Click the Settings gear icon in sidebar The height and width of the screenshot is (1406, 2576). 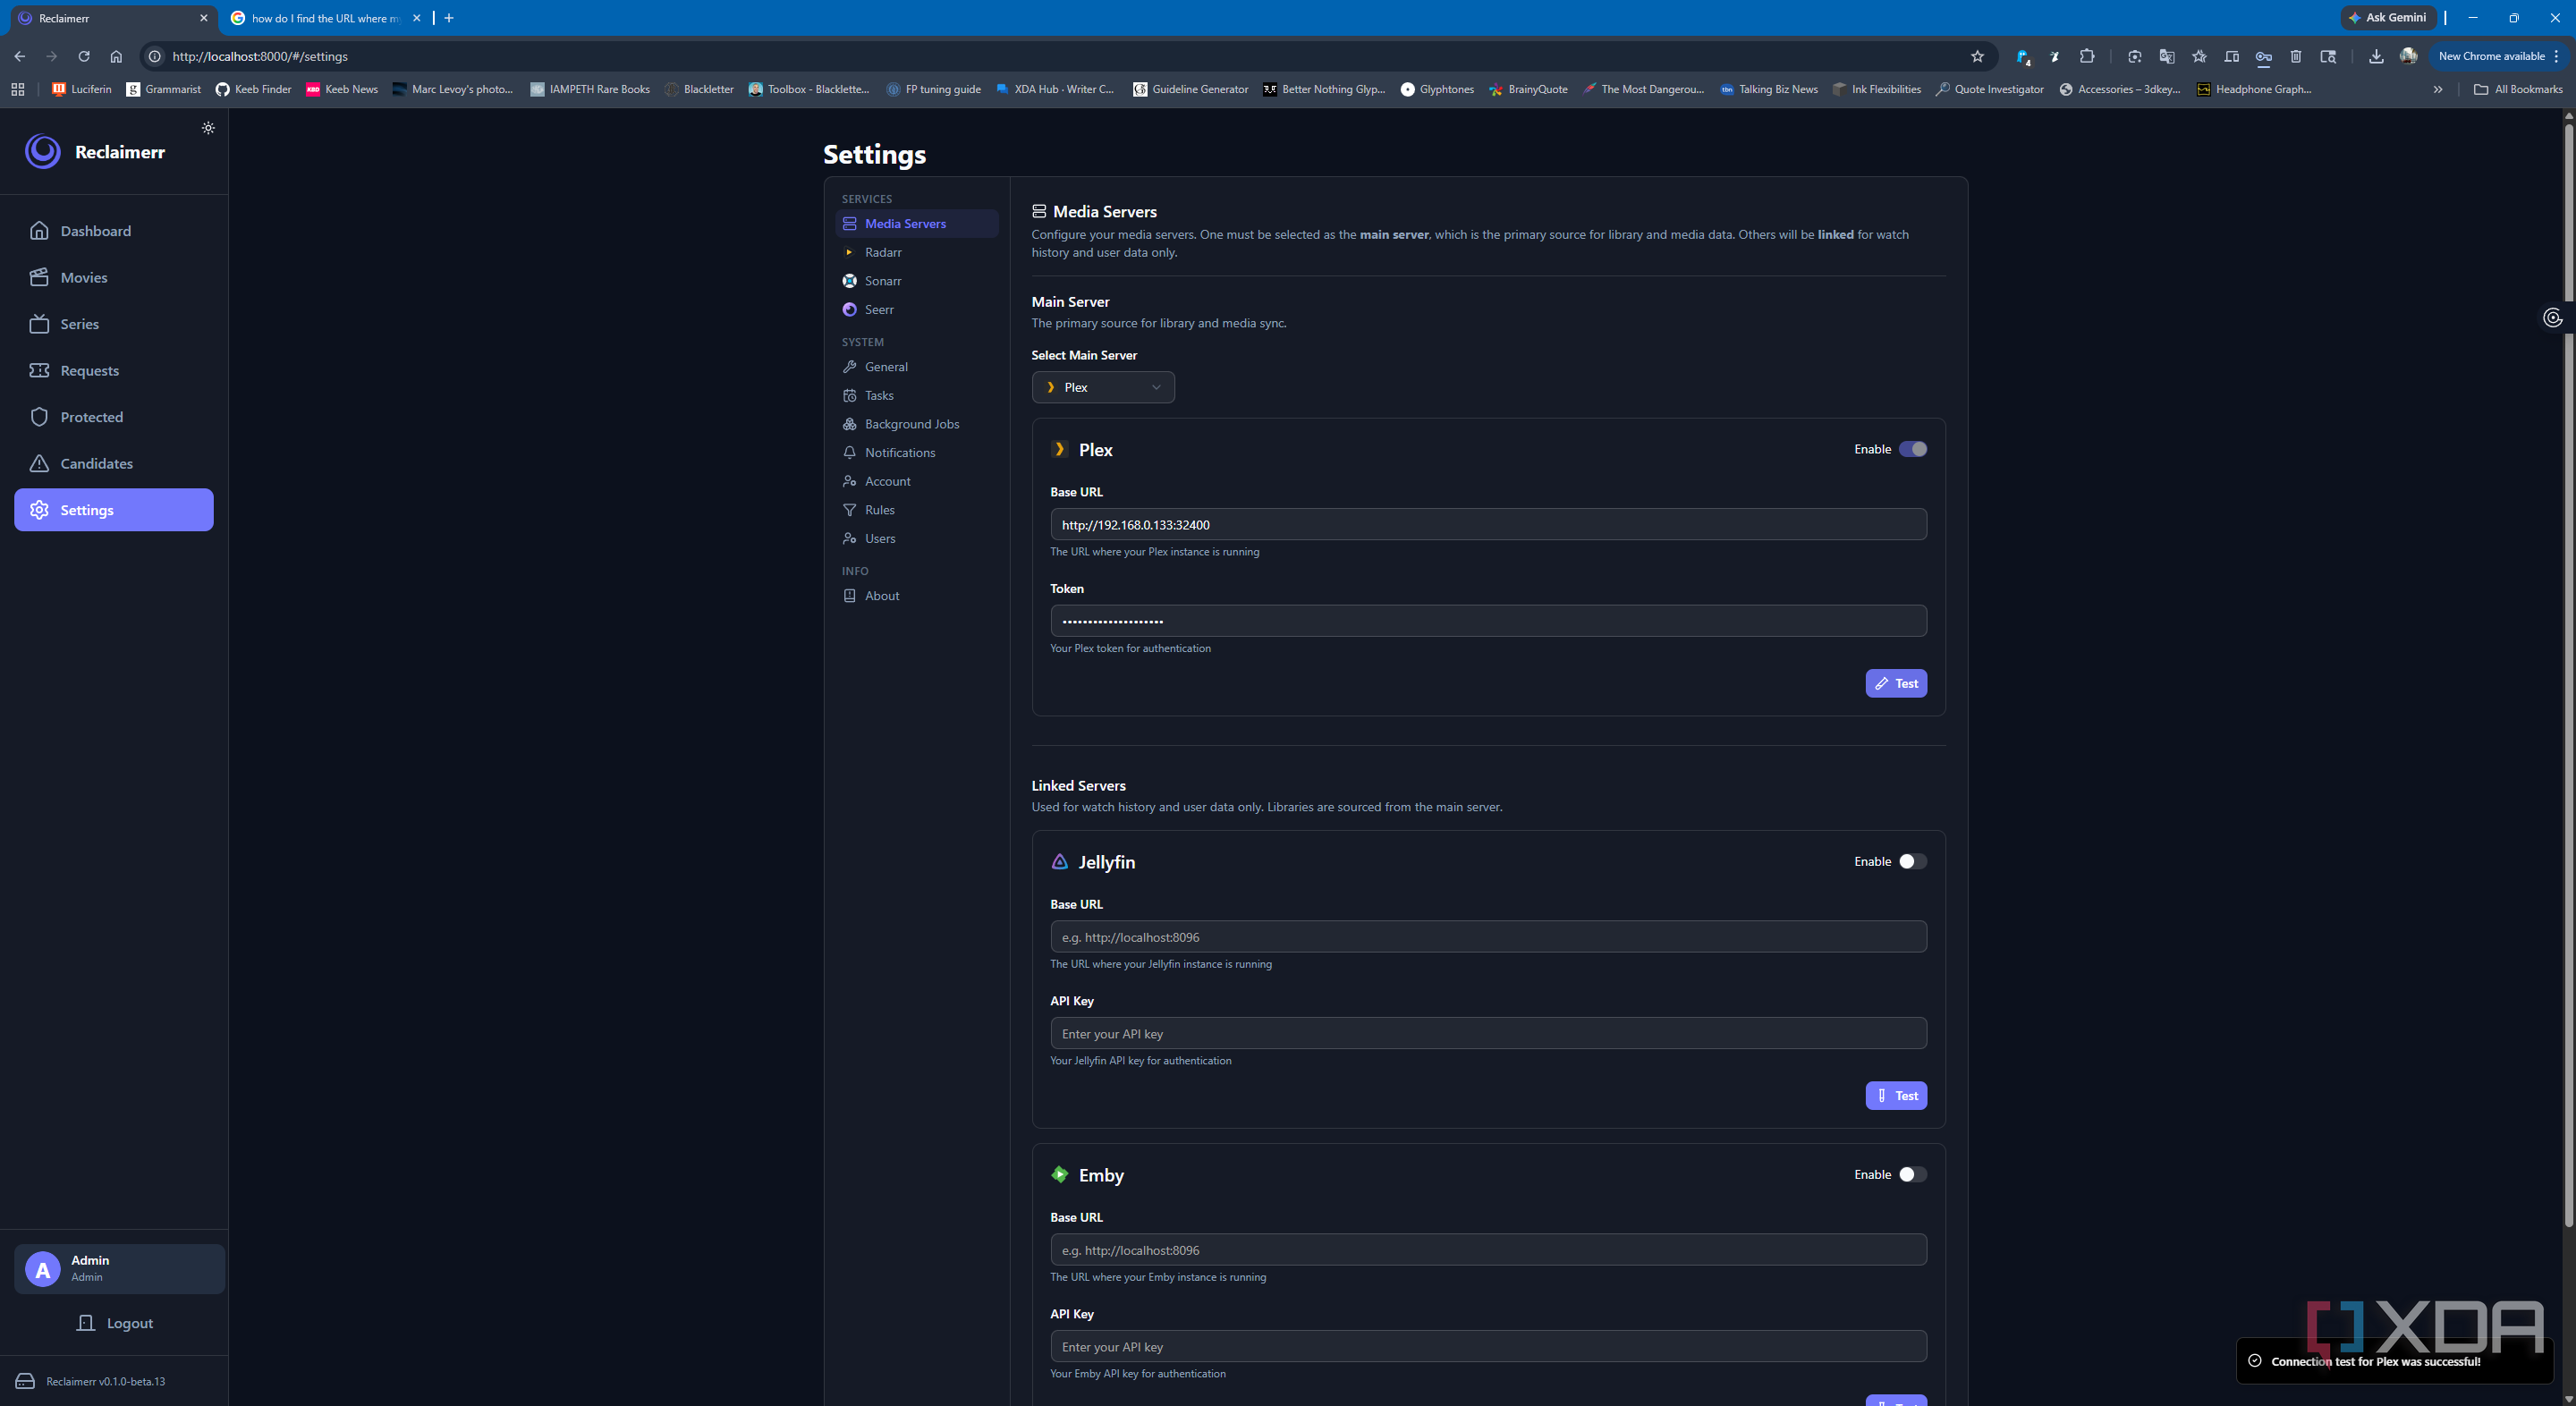click(39, 510)
